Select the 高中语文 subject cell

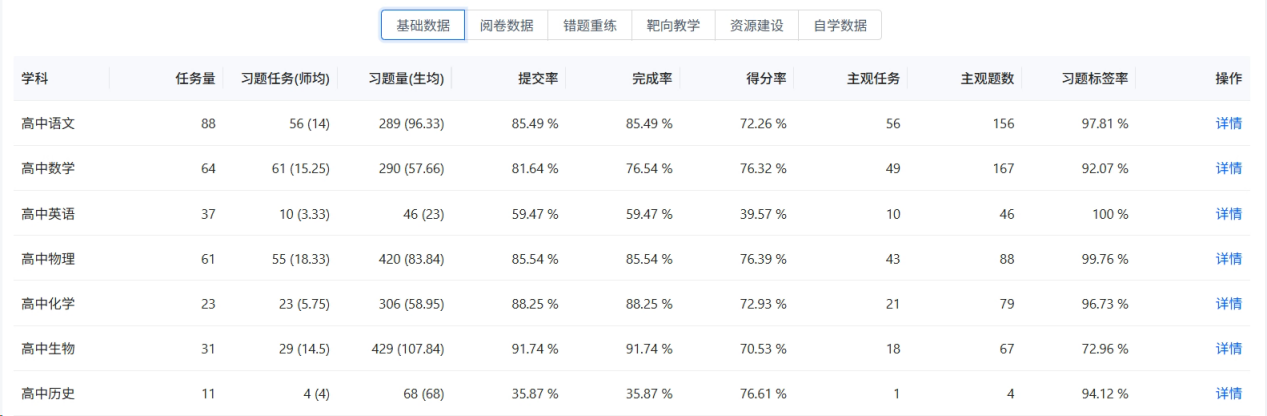pos(48,124)
